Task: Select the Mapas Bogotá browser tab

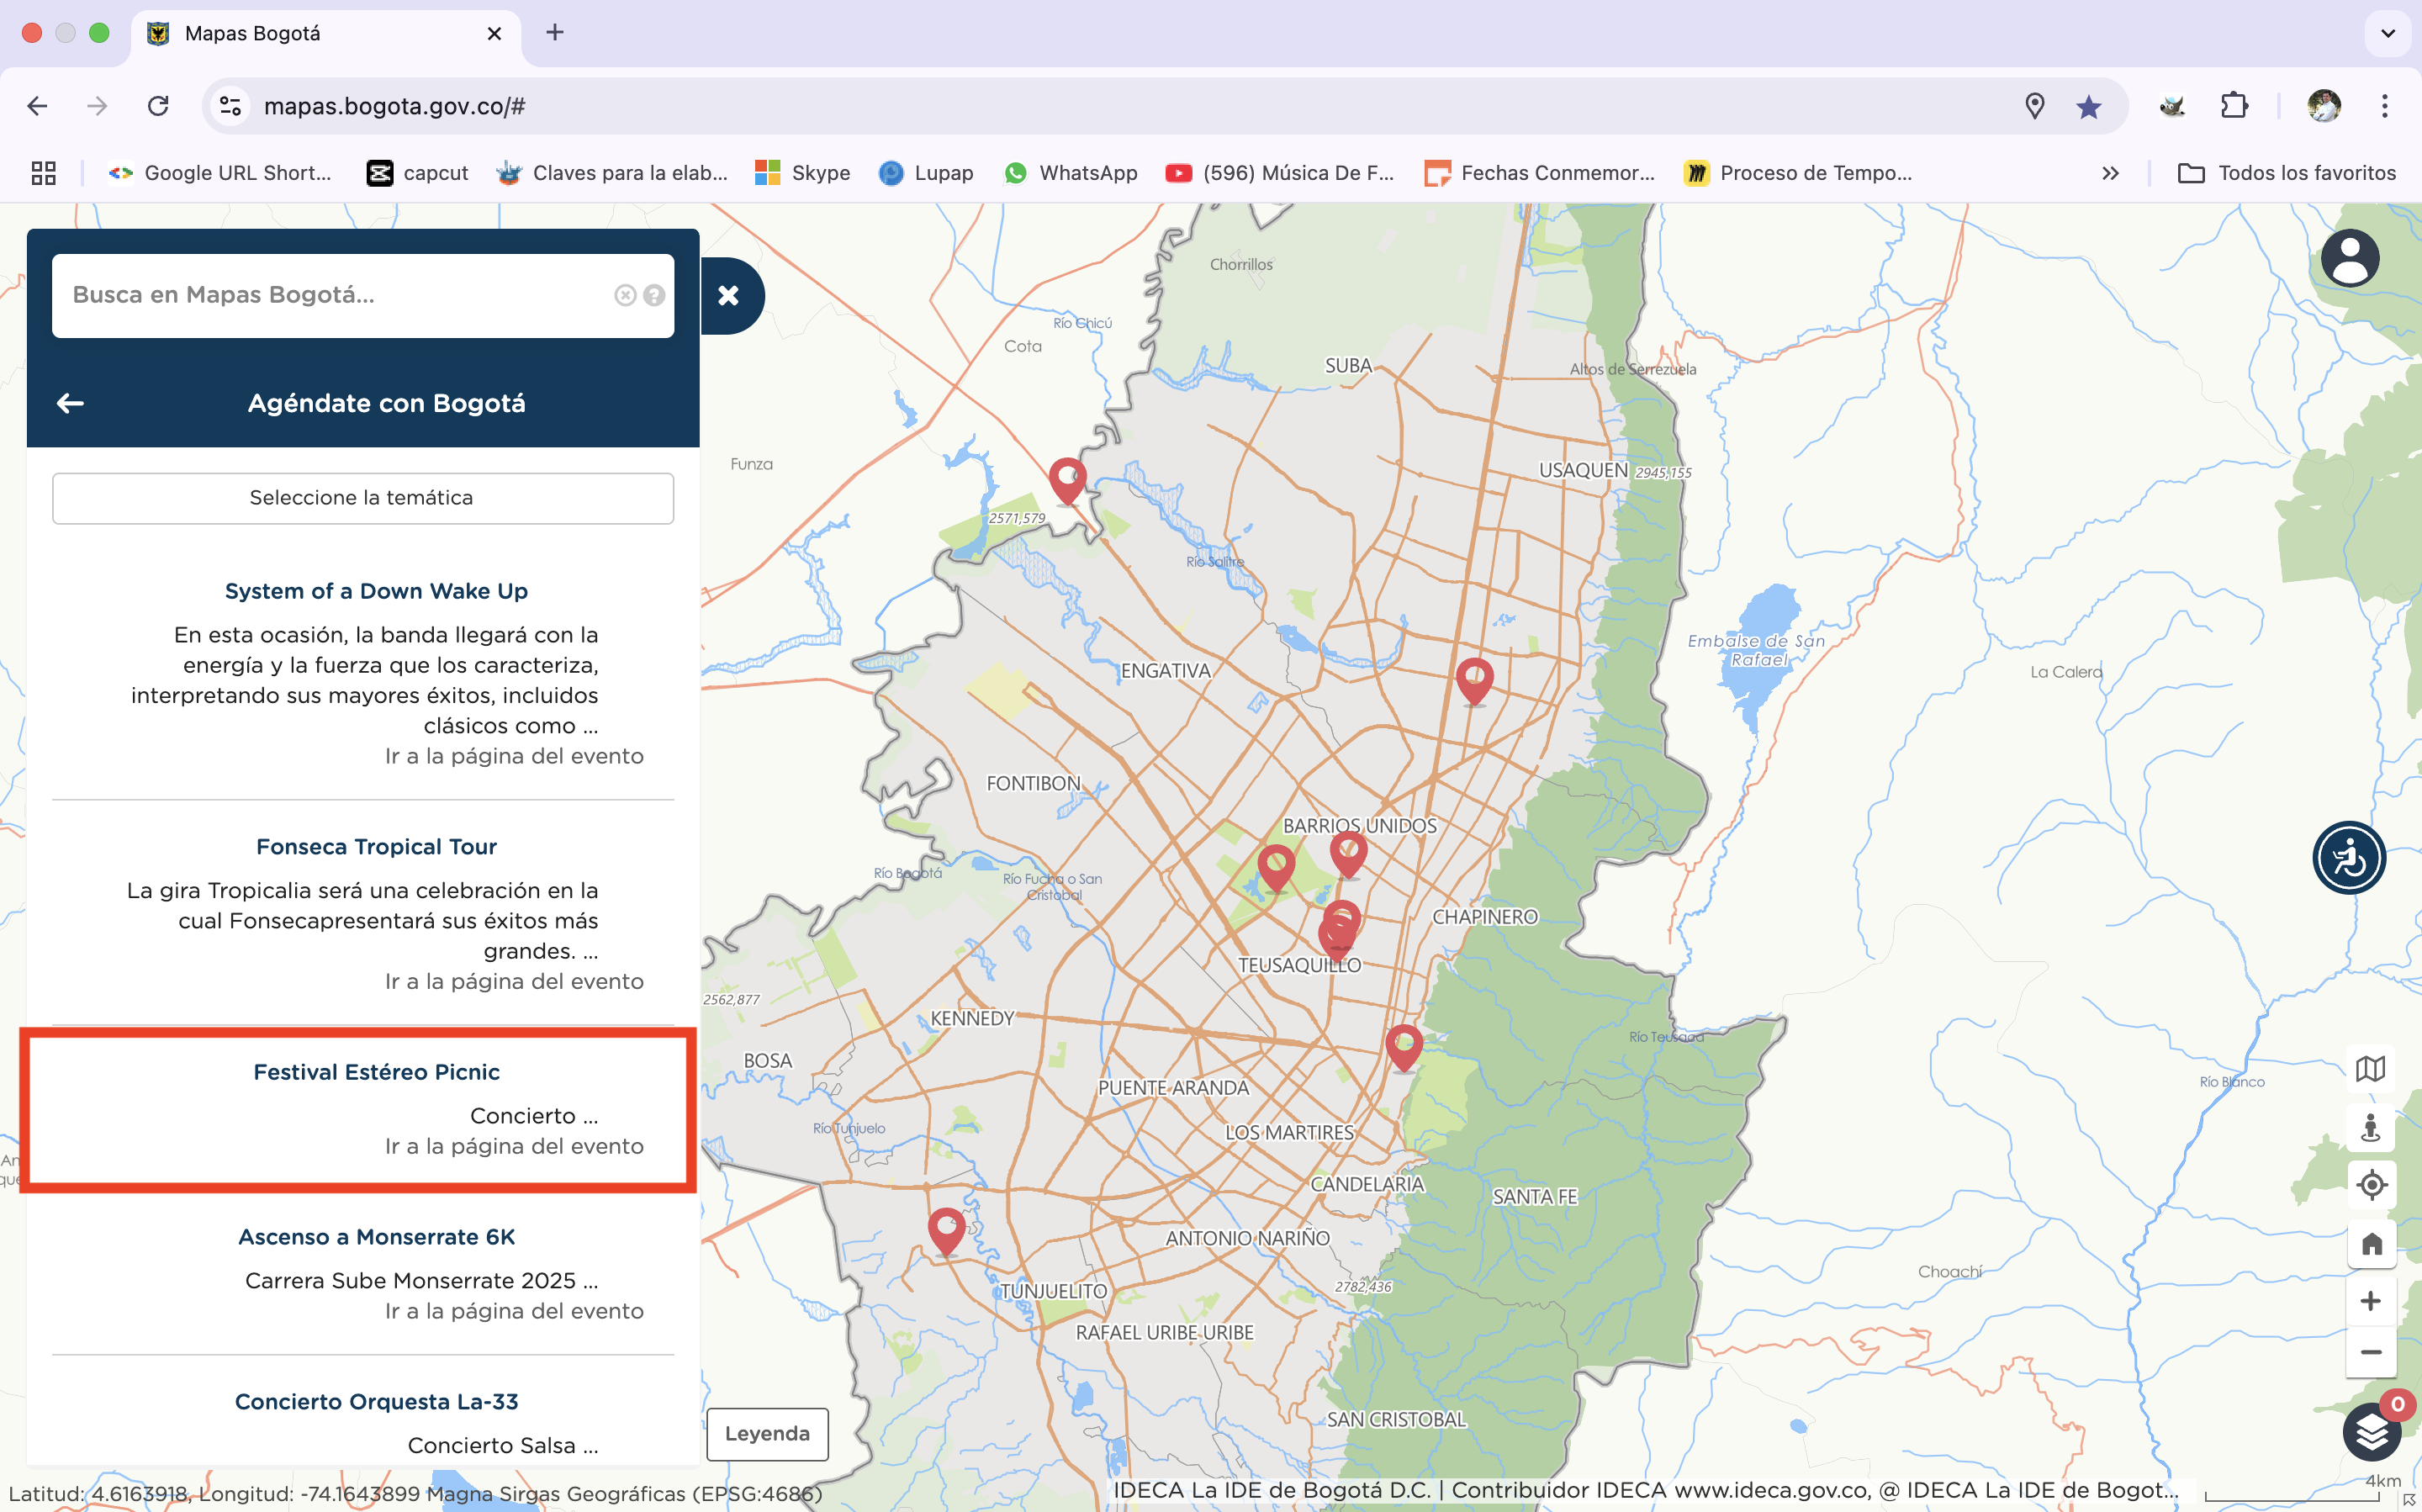Action: click(x=253, y=33)
